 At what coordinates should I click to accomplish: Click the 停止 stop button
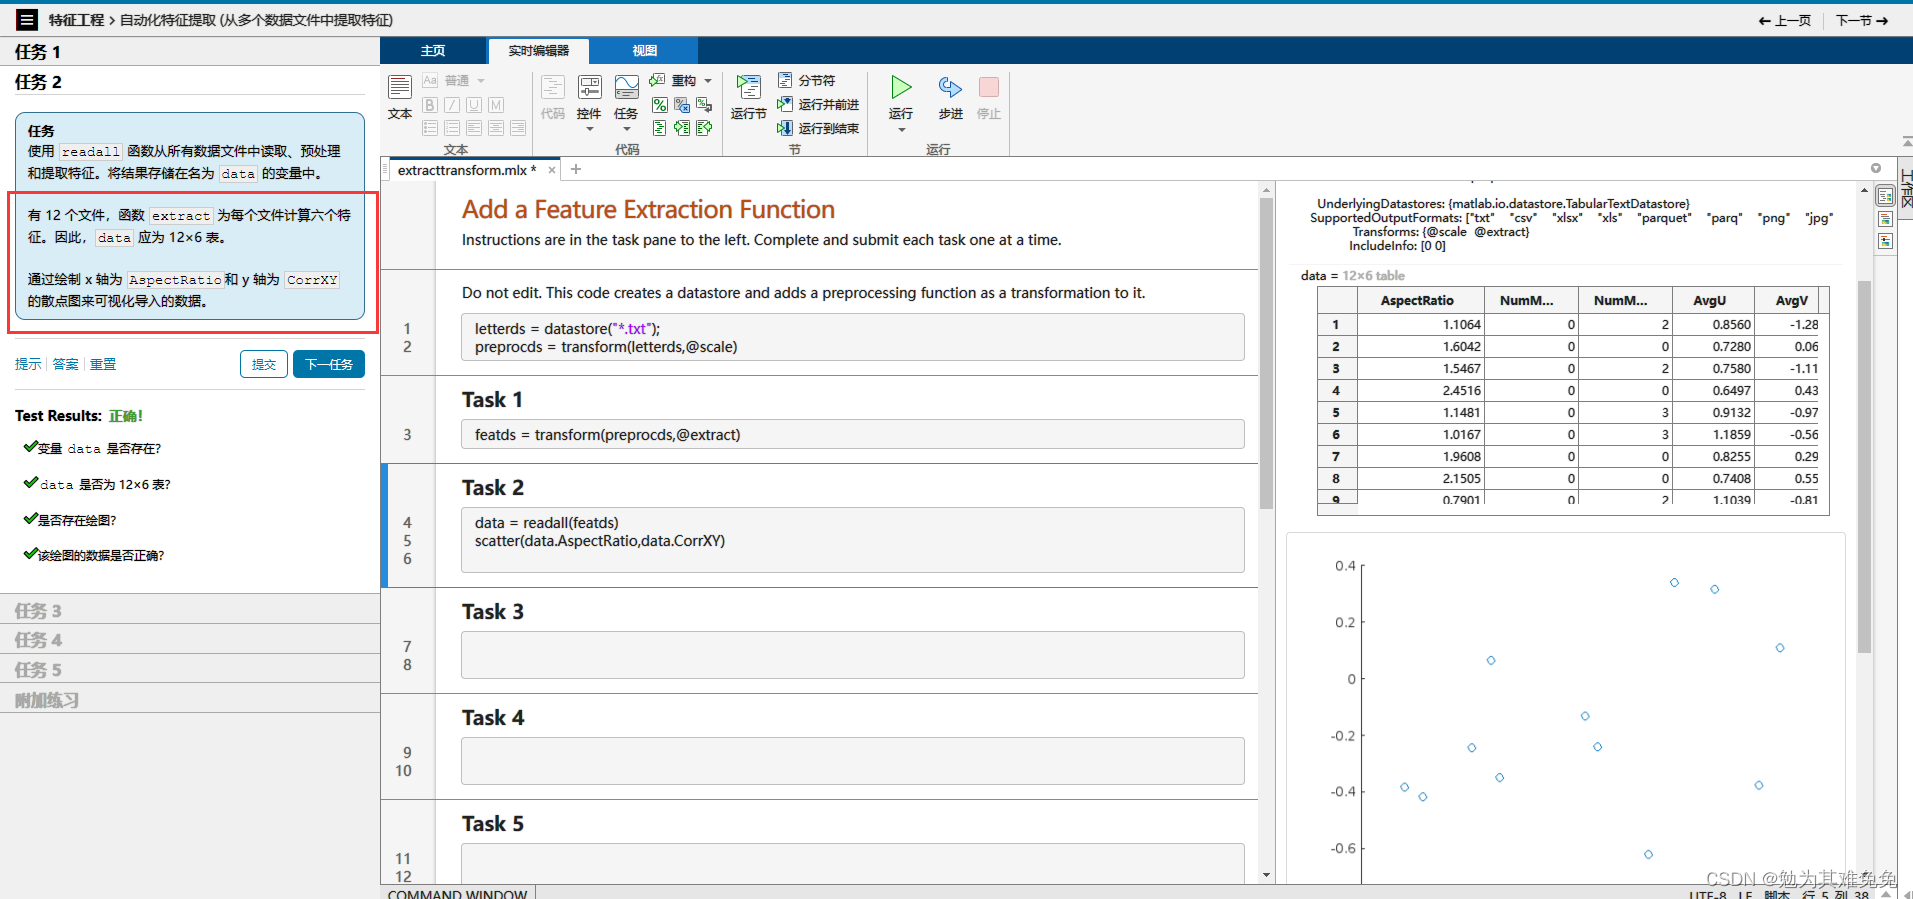(989, 98)
